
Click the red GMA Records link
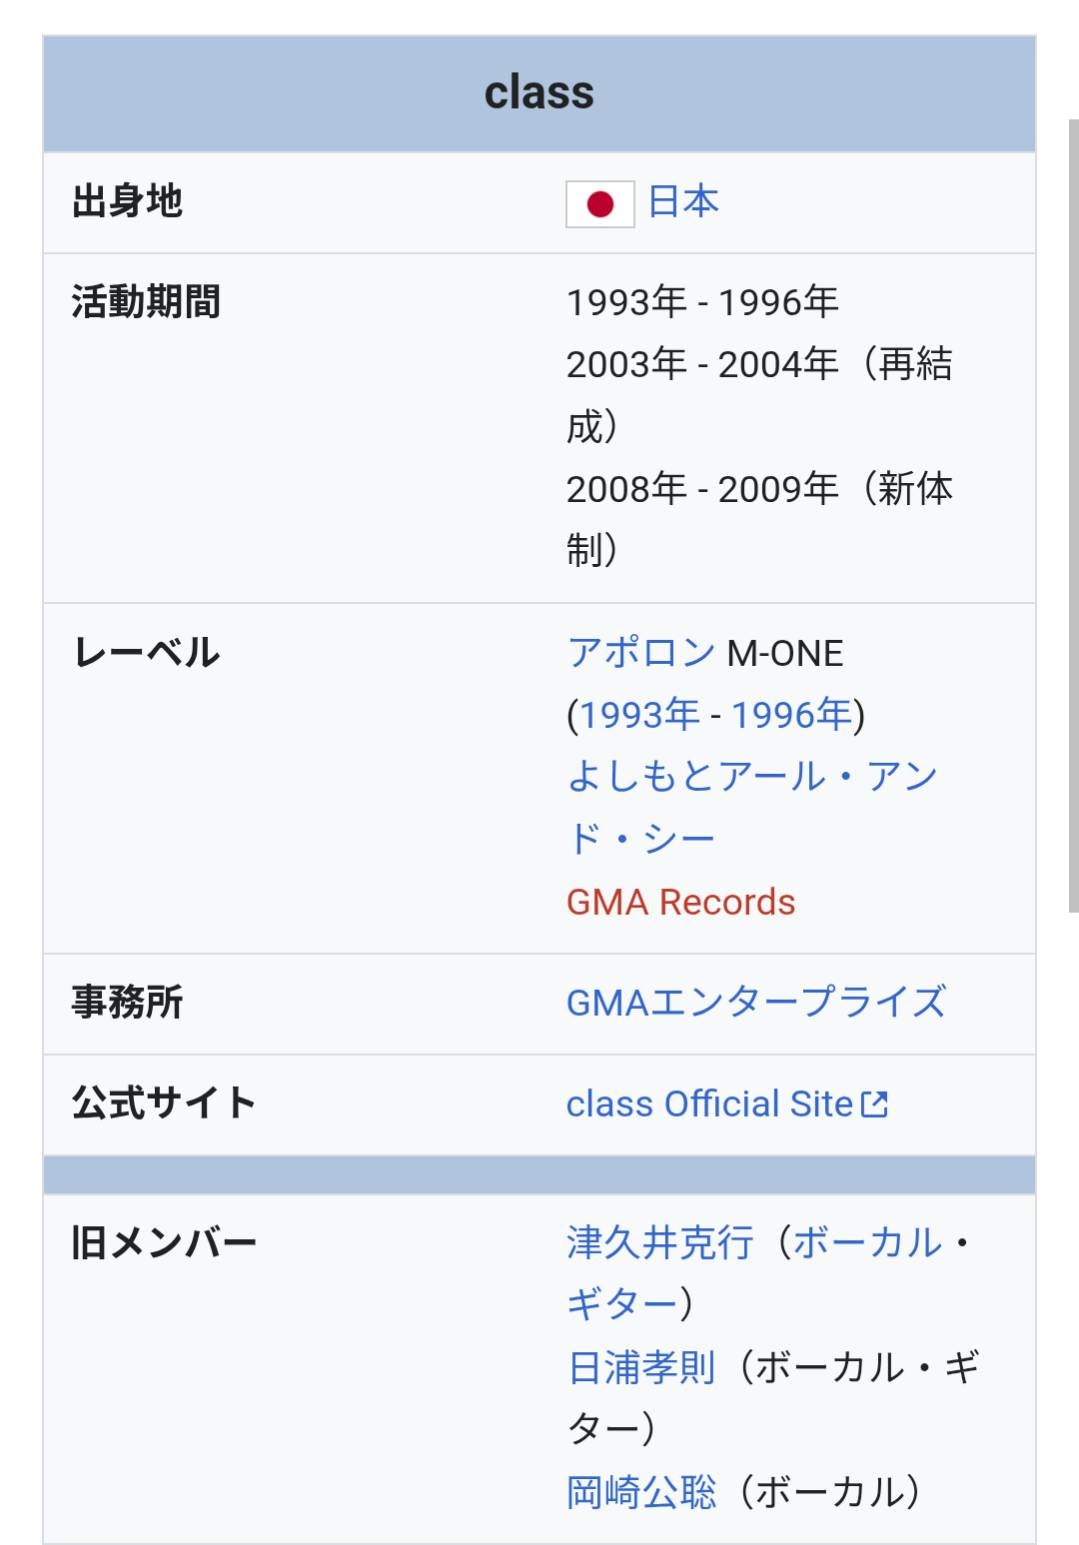point(680,902)
